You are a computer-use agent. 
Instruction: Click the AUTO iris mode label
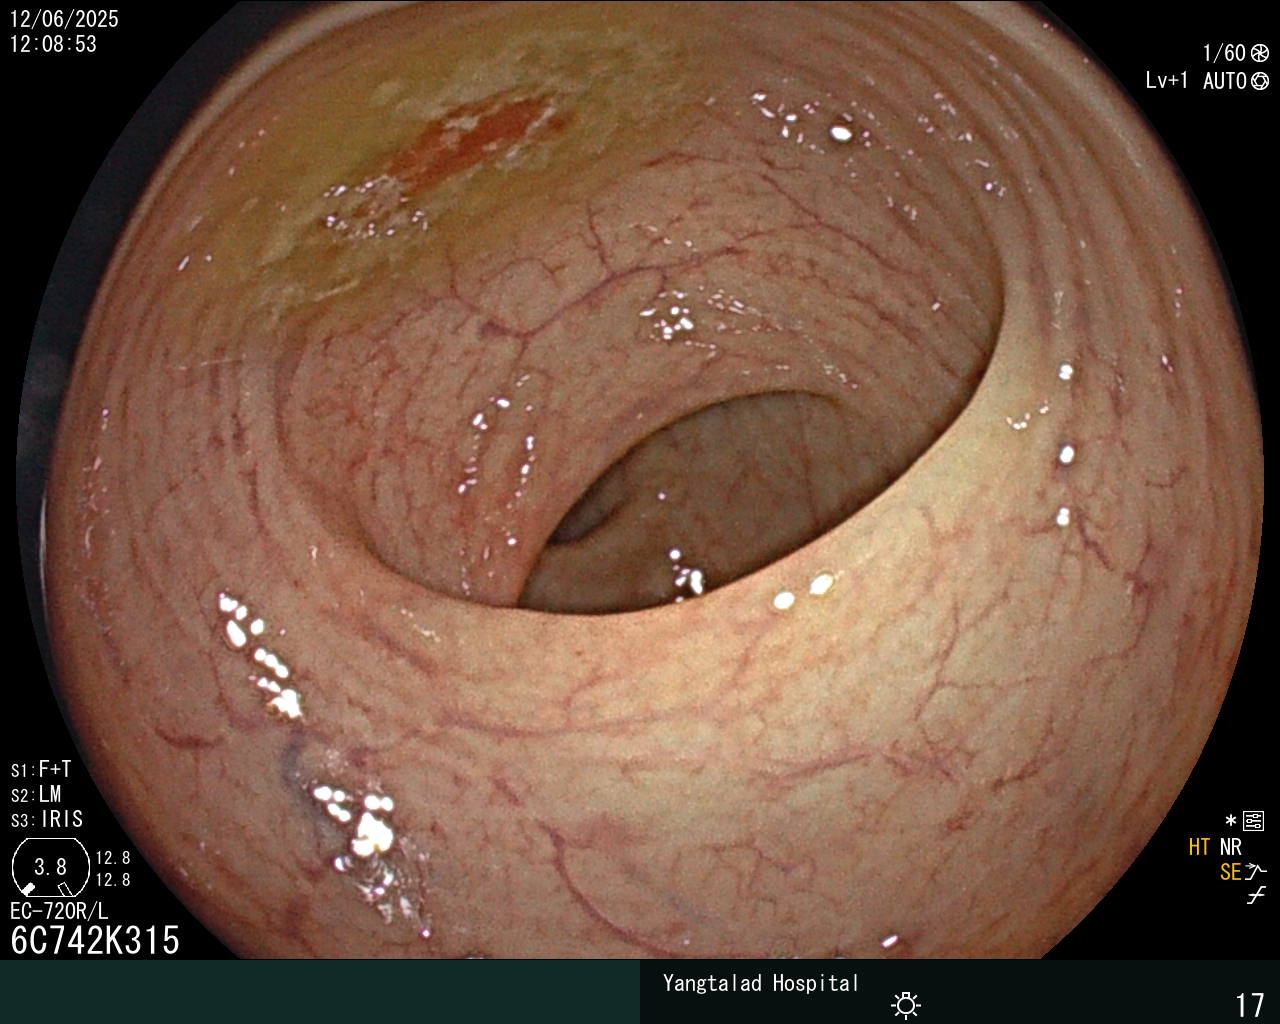[x=1225, y=81]
